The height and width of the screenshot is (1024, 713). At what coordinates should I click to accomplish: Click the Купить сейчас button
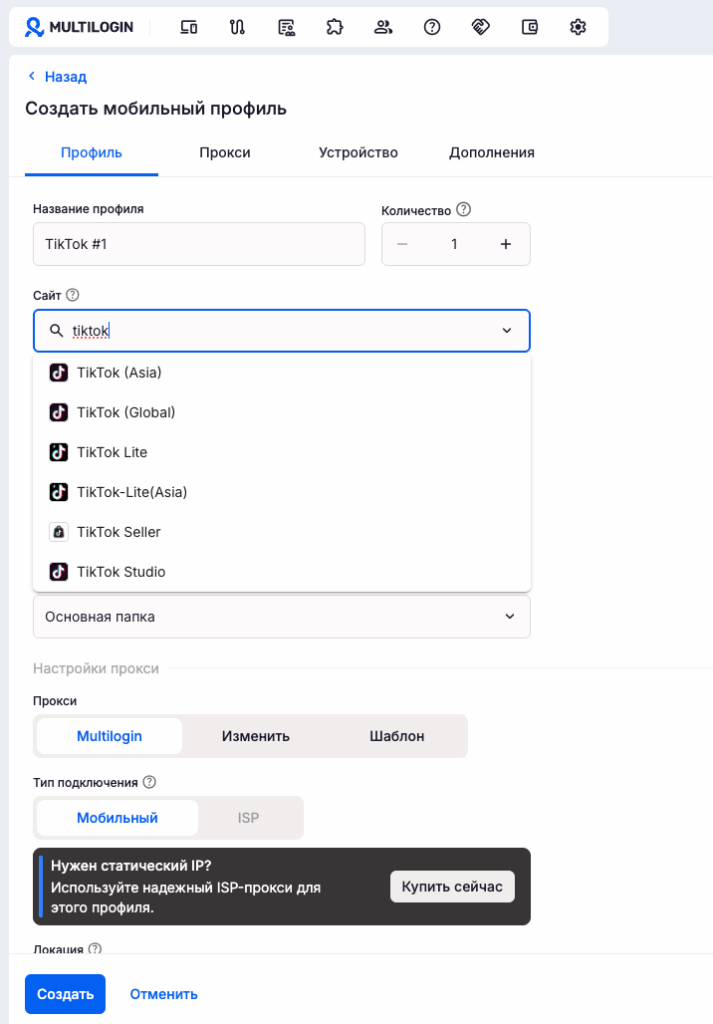coord(452,886)
